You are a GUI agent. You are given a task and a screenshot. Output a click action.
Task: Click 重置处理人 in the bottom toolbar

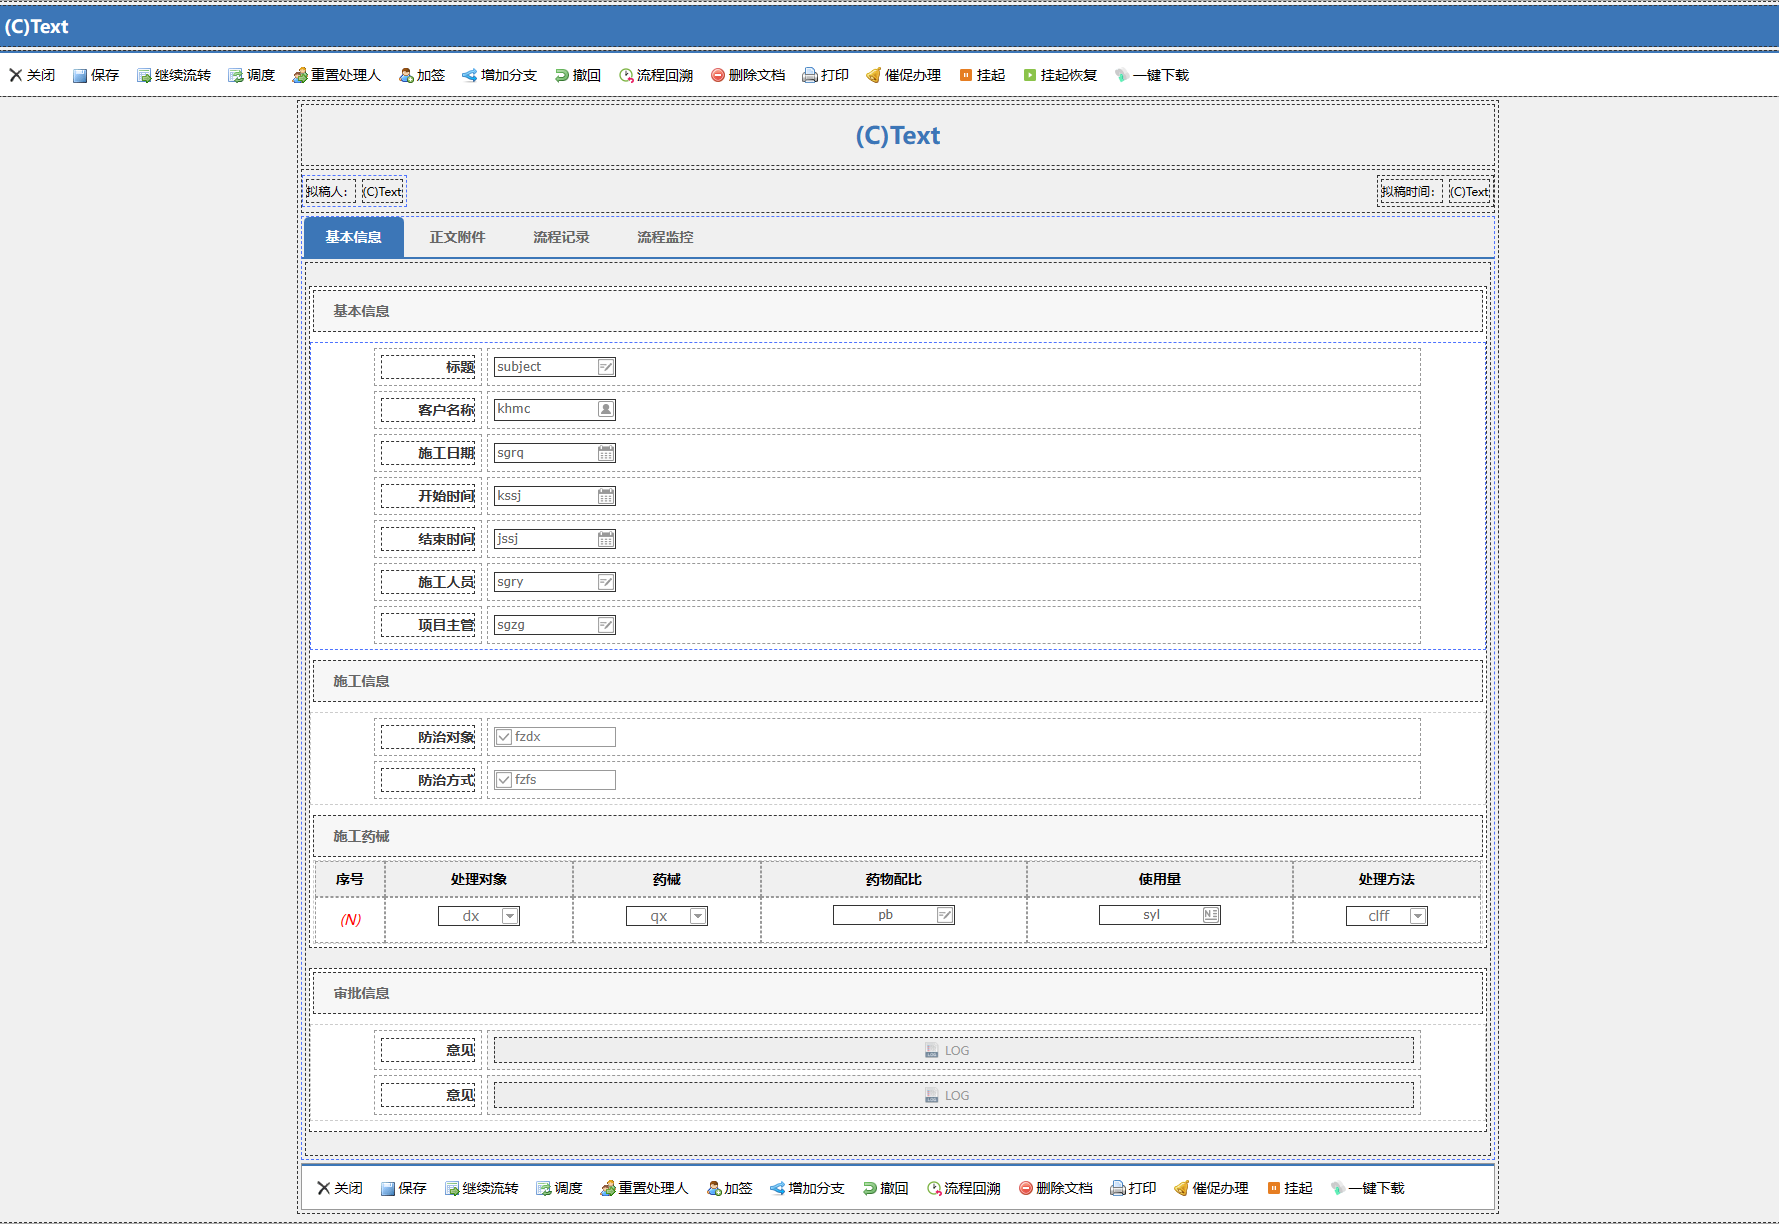[x=645, y=1188]
